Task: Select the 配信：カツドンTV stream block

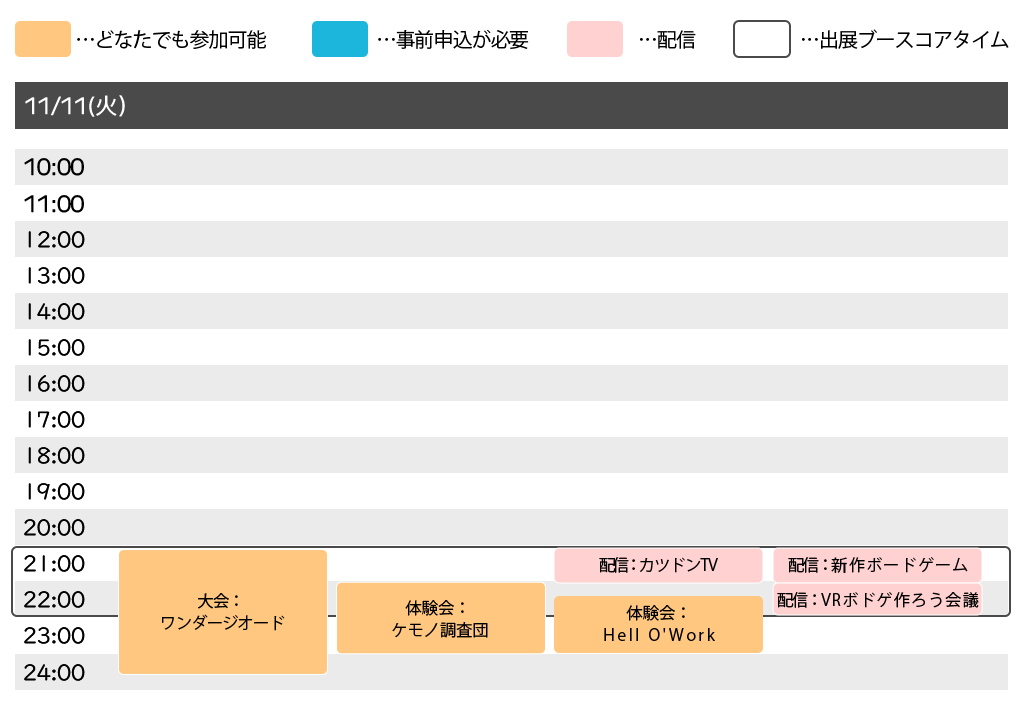Action: point(658,565)
